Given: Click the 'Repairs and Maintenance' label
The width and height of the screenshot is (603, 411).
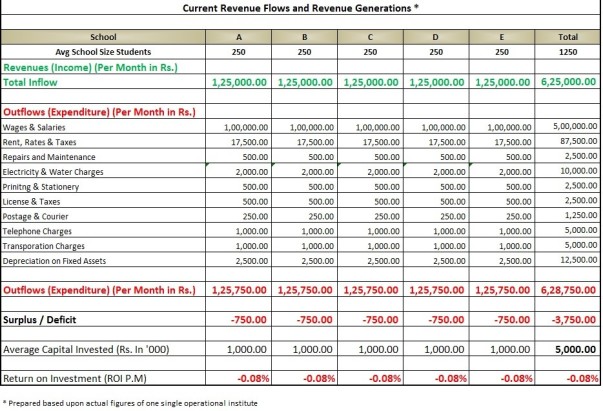Looking at the screenshot, I should click(49, 157).
